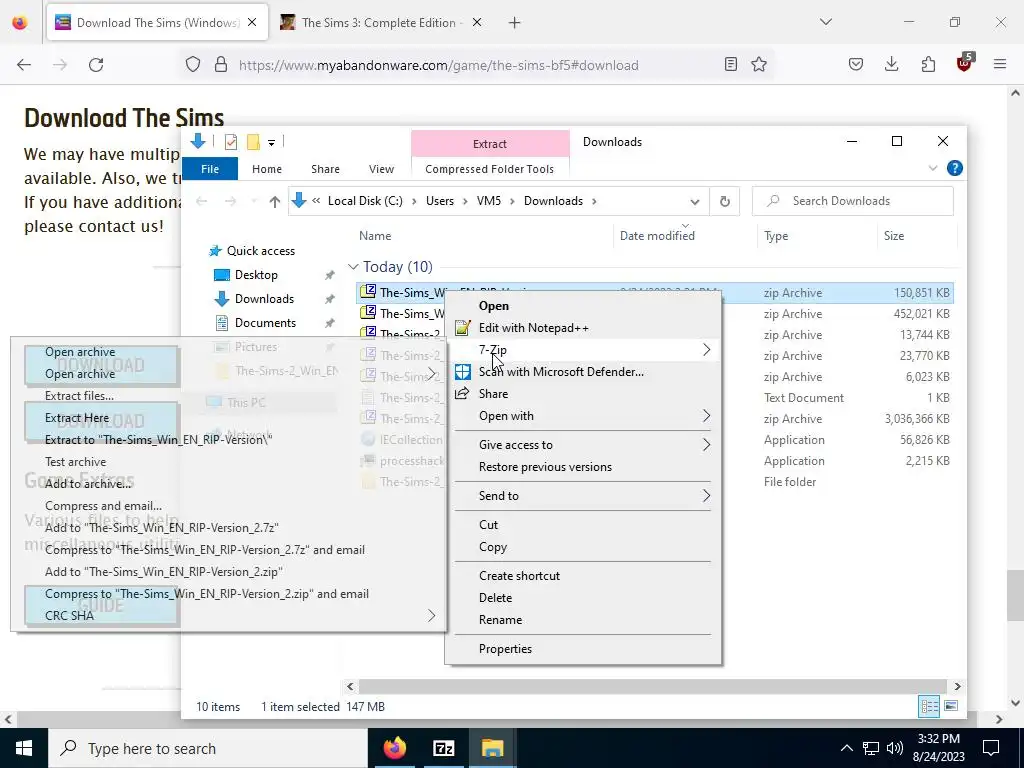Open the Home ribbon tab
The image size is (1024, 768).
[x=266, y=169]
